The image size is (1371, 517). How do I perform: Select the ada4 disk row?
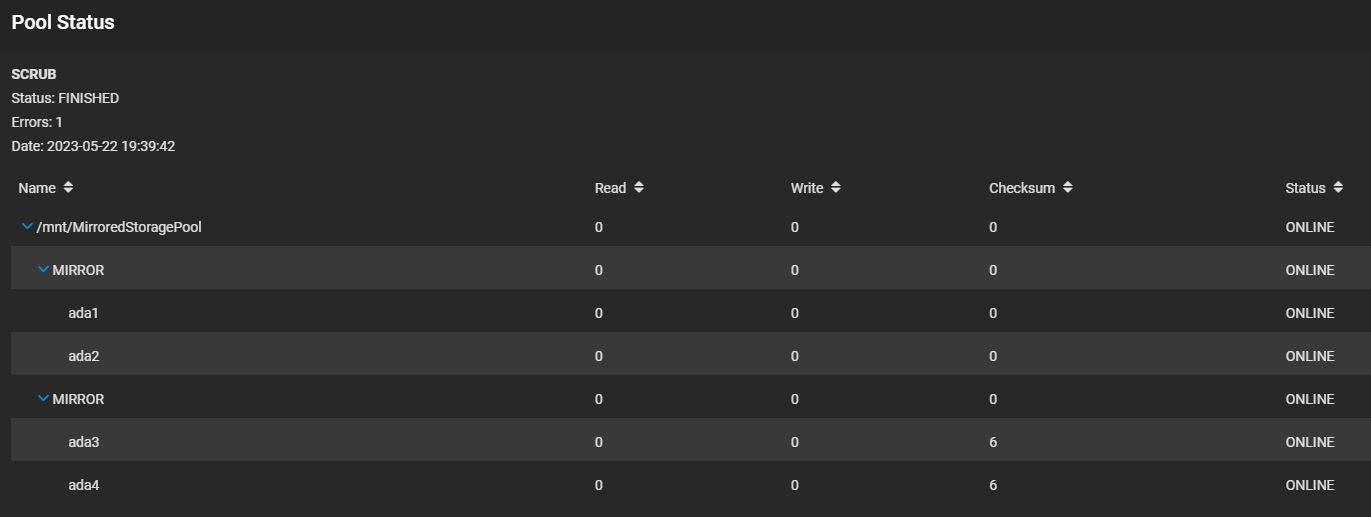coord(83,485)
